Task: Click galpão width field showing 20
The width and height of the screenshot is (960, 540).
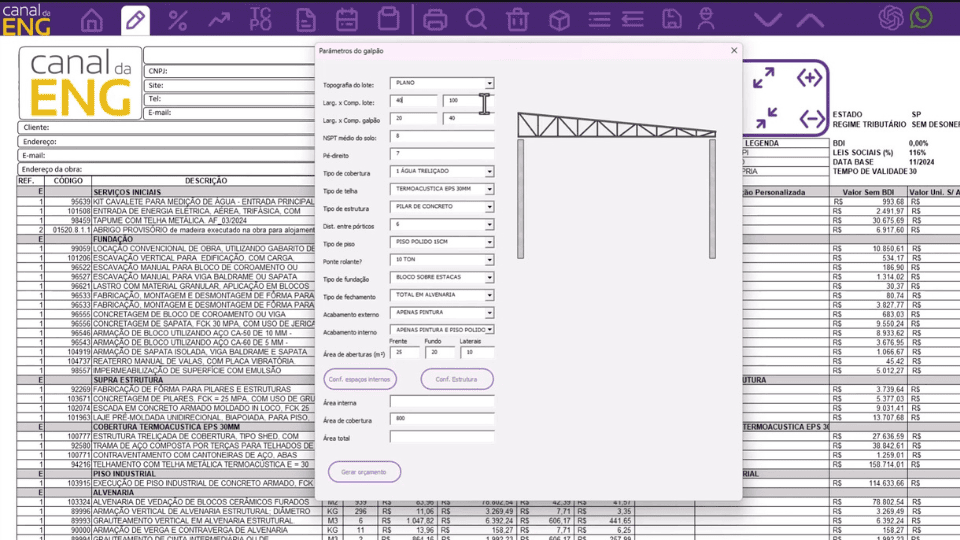Action: pyautogui.click(x=414, y=118)
